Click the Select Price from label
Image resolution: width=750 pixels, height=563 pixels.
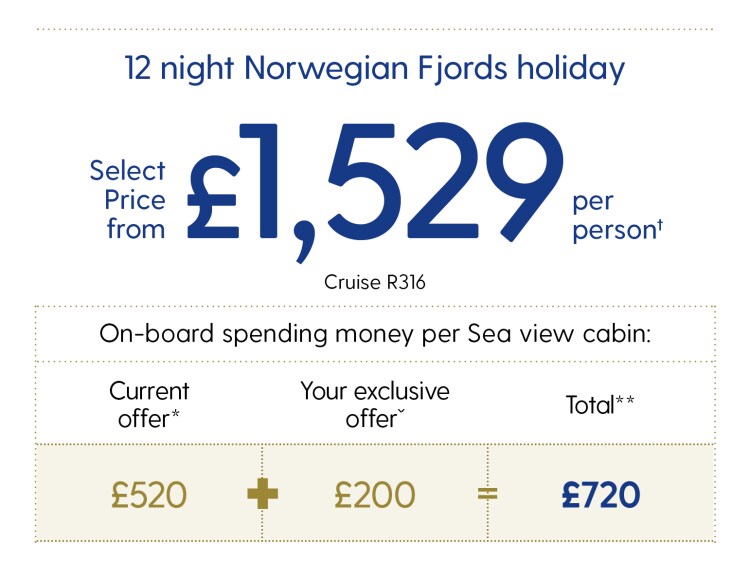pyautogui.click(x=128, y=199)
